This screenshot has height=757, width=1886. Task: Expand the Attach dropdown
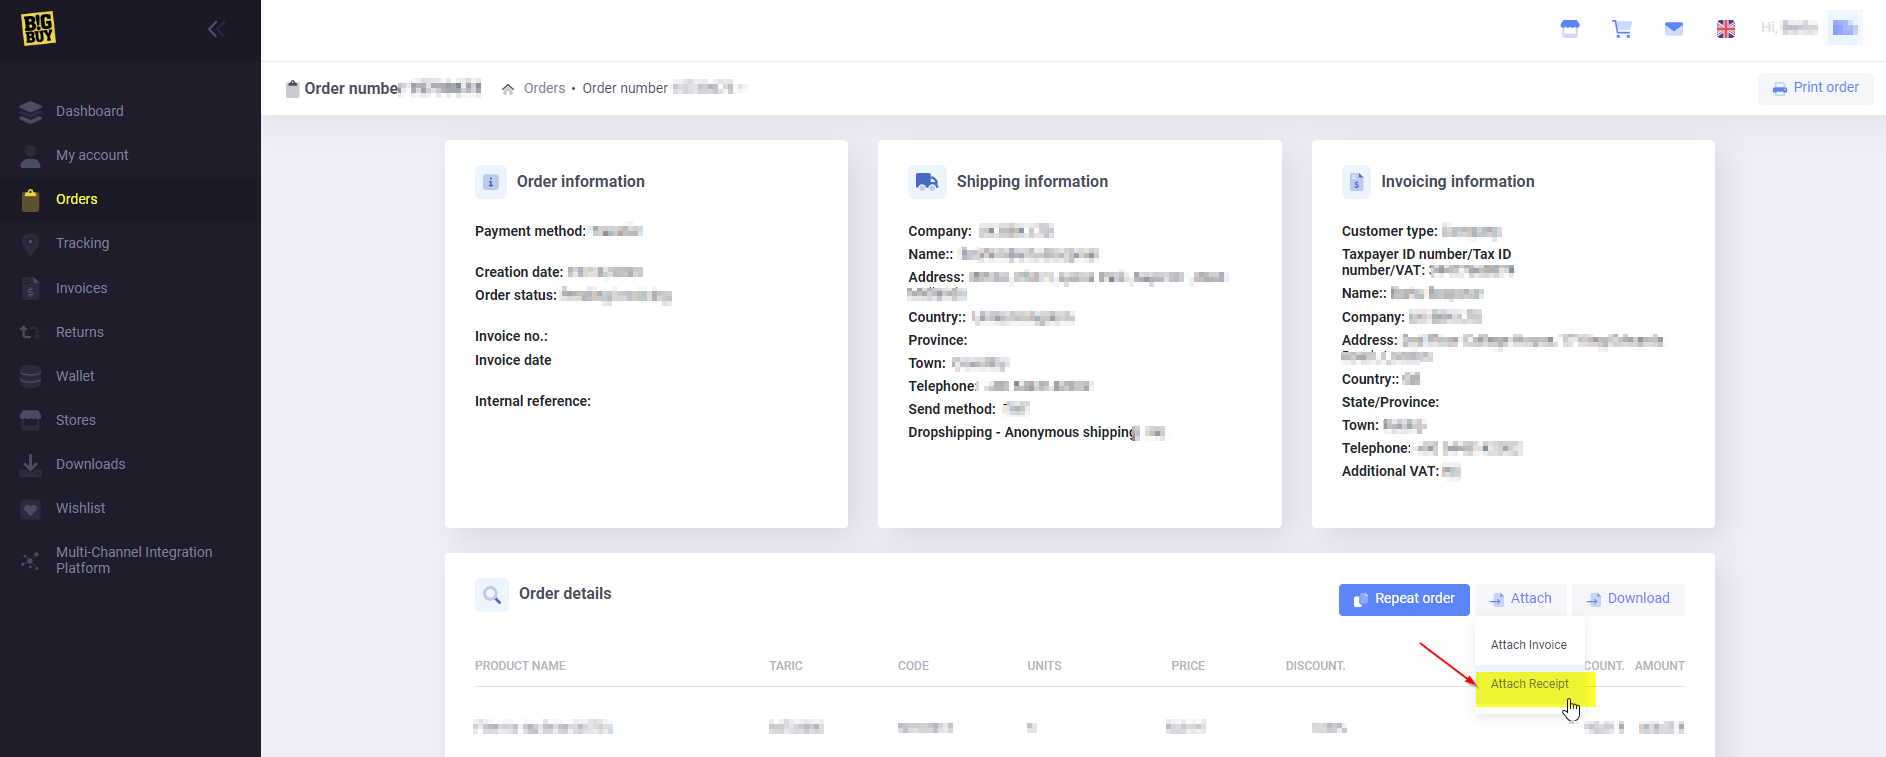coord(1521,599)
